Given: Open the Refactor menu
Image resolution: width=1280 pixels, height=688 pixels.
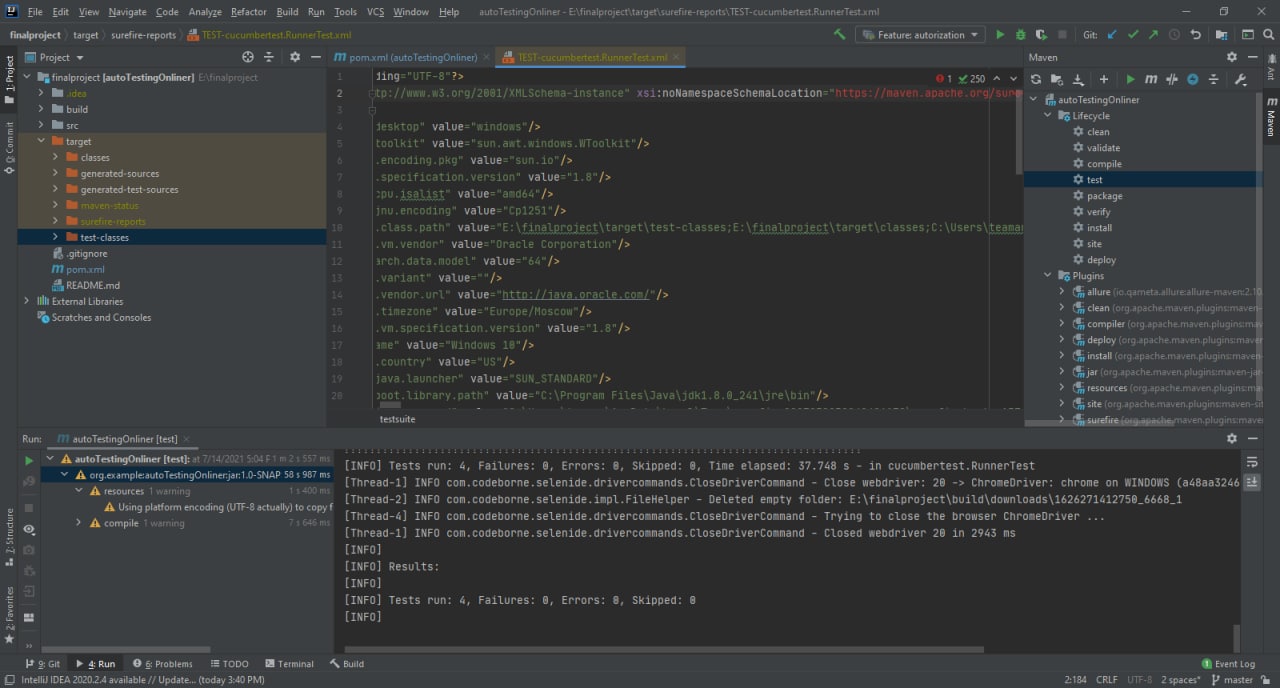Looking at the screenshot, I should (x=249, y=12).
